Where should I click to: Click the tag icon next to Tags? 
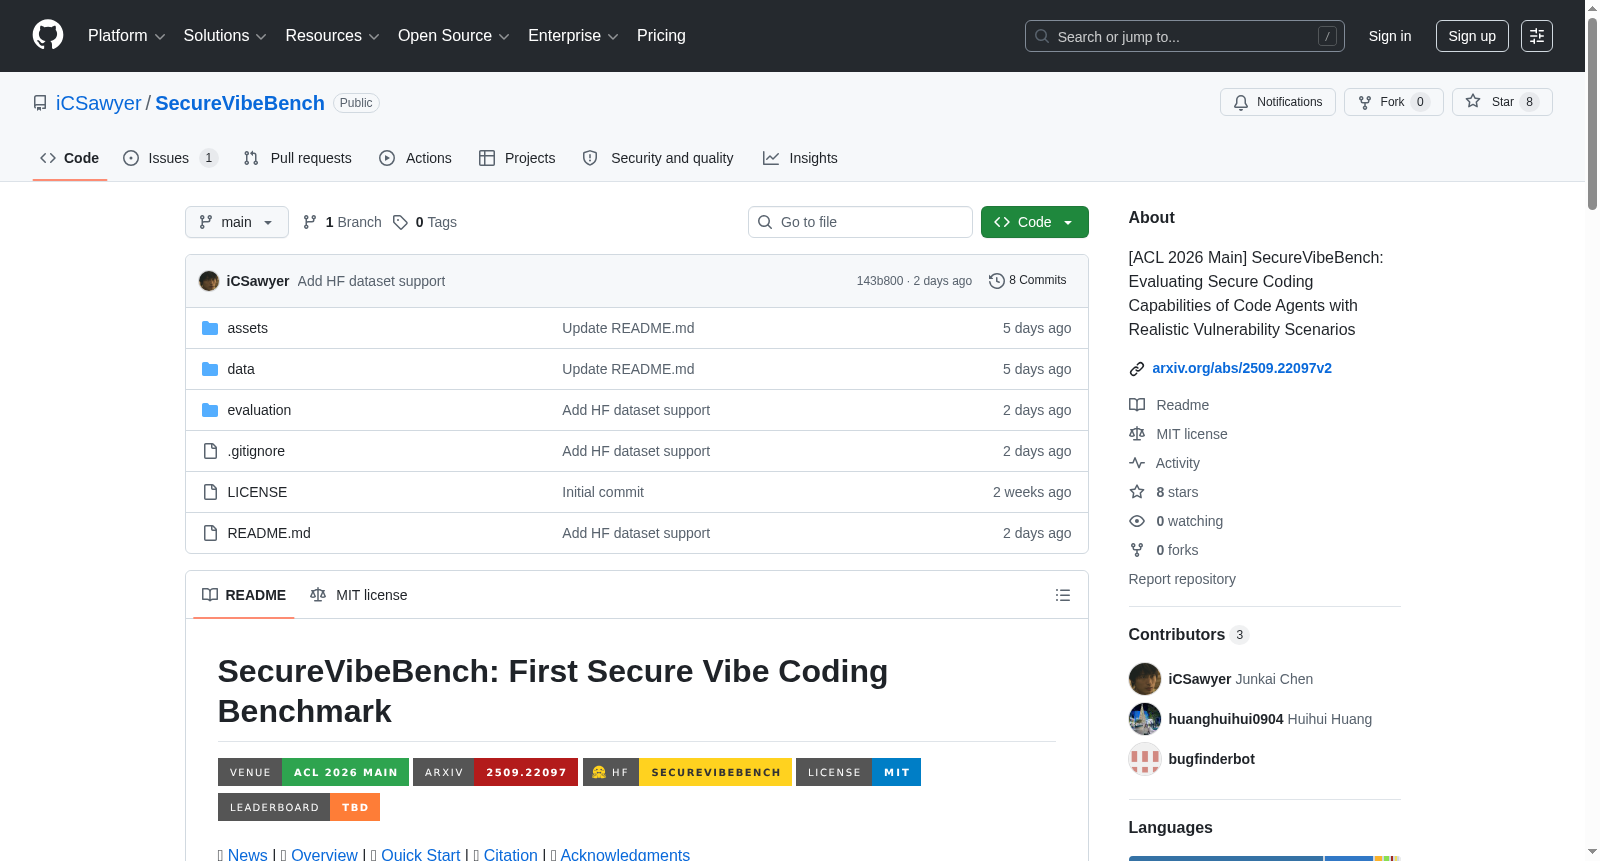click(x=400, y=222)
